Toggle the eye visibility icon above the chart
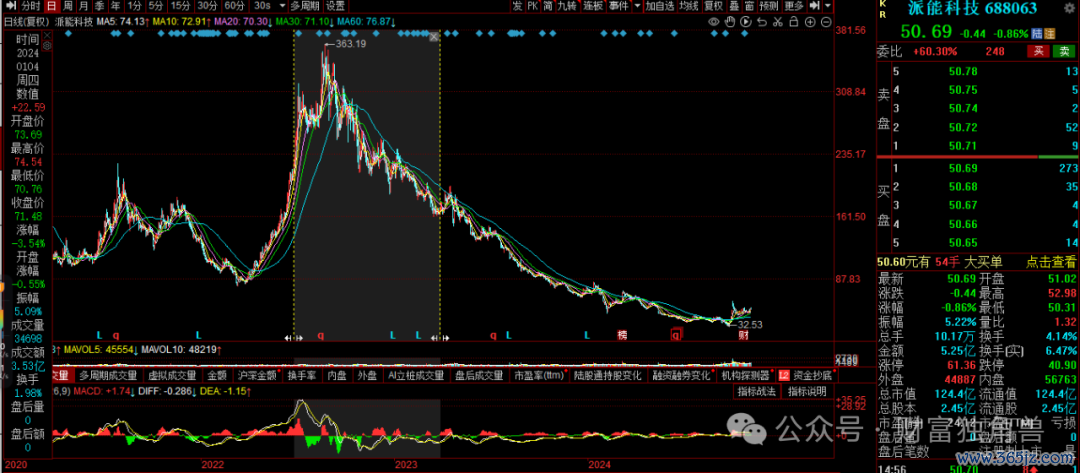Image resolution: width=1080 pixels, height=473 pixels. 714,22
